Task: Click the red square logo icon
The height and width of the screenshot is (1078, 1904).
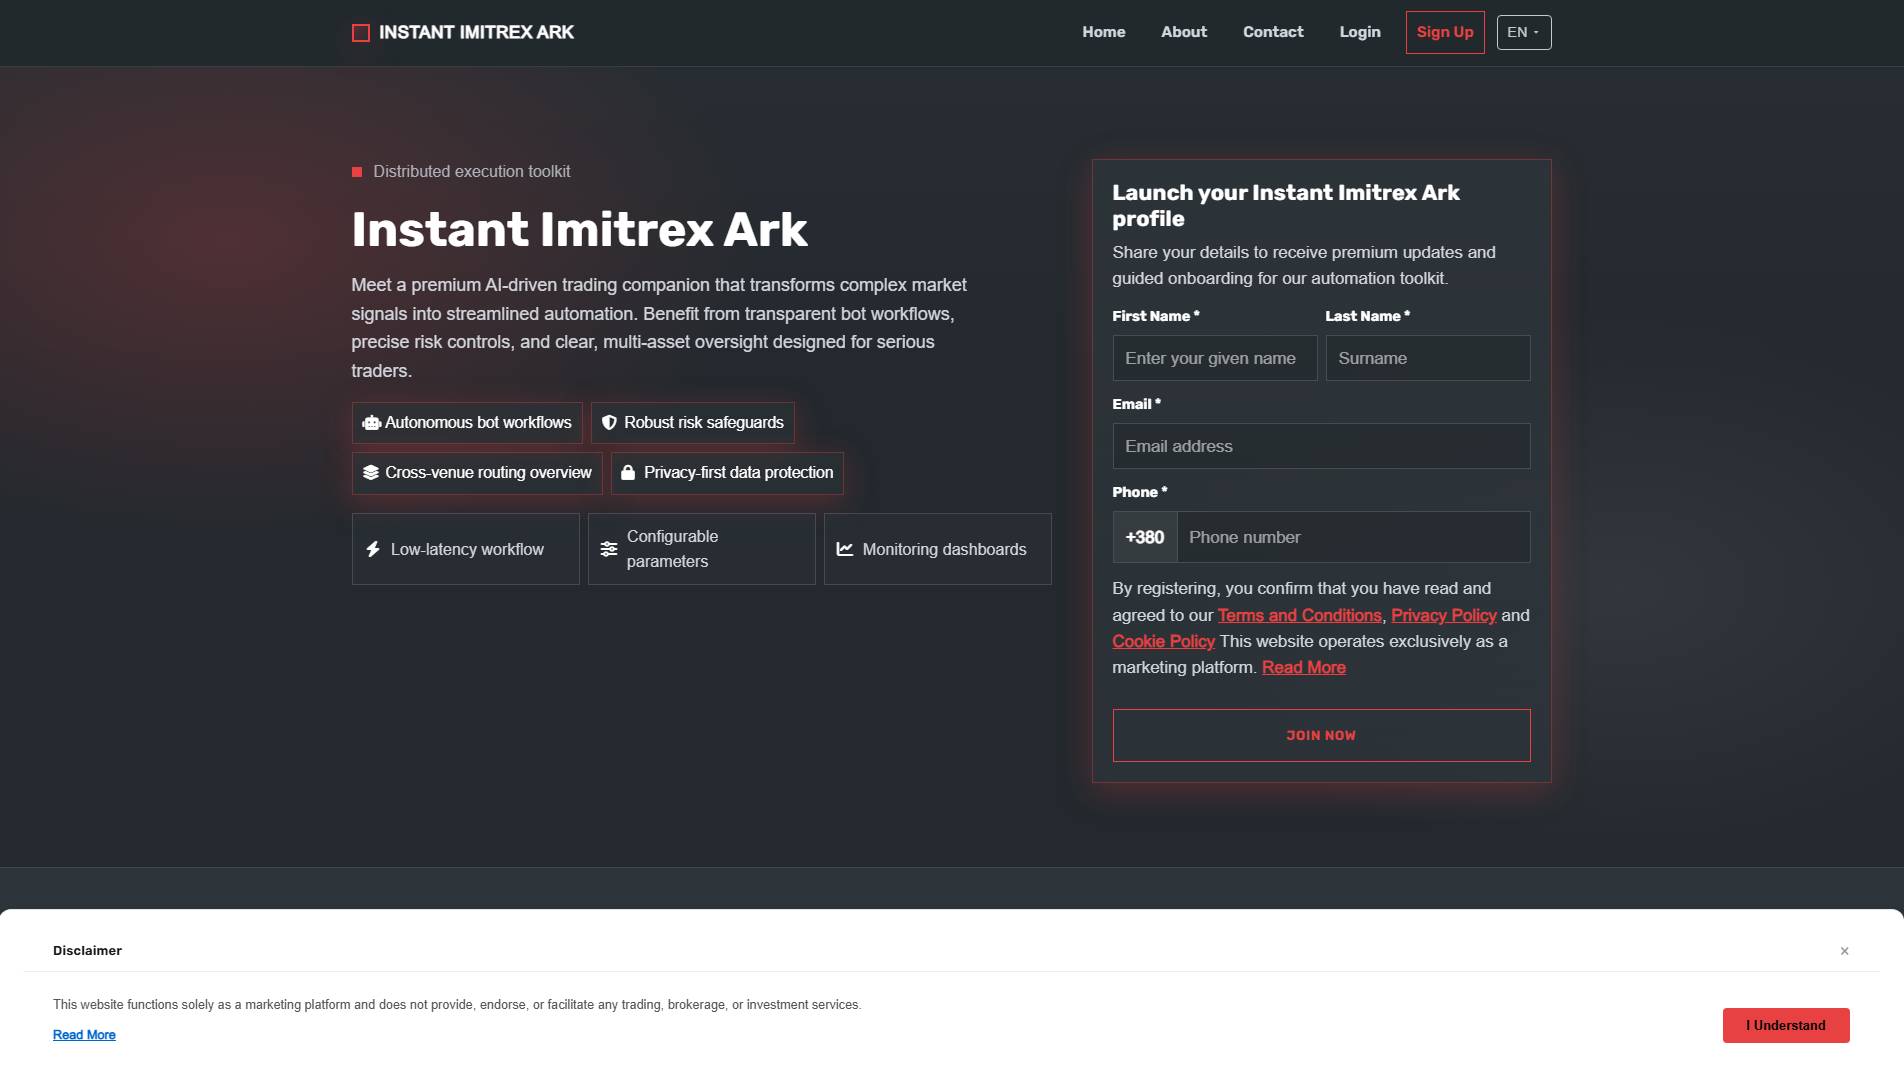Action: pyautogui.click(x=361, y=33)
